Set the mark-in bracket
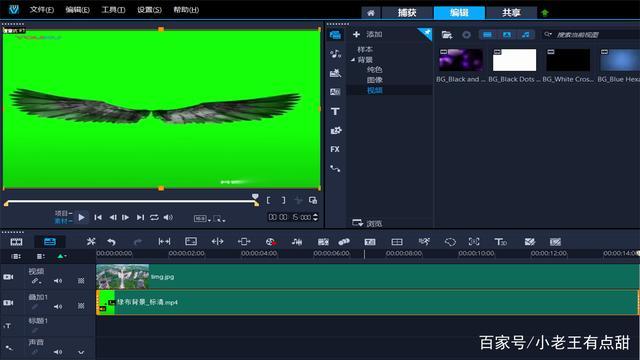This screenshot has width=640, height=360. pyautogui.click(x=268, y=200)
